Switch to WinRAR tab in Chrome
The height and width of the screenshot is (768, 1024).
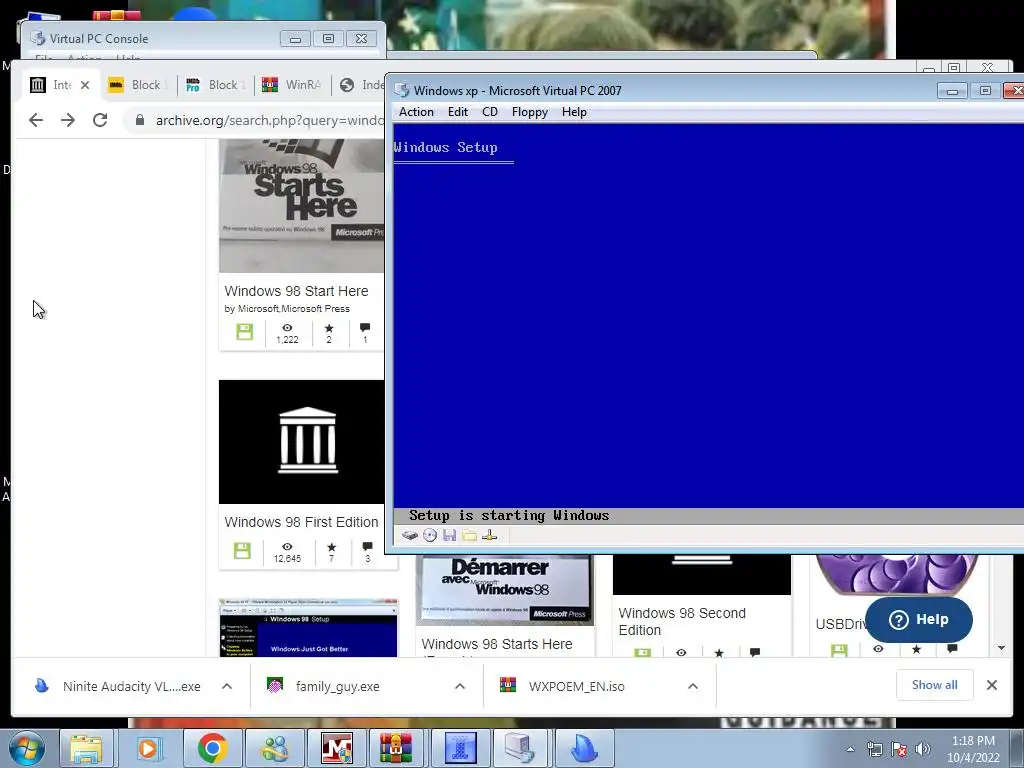pos(292,85)
